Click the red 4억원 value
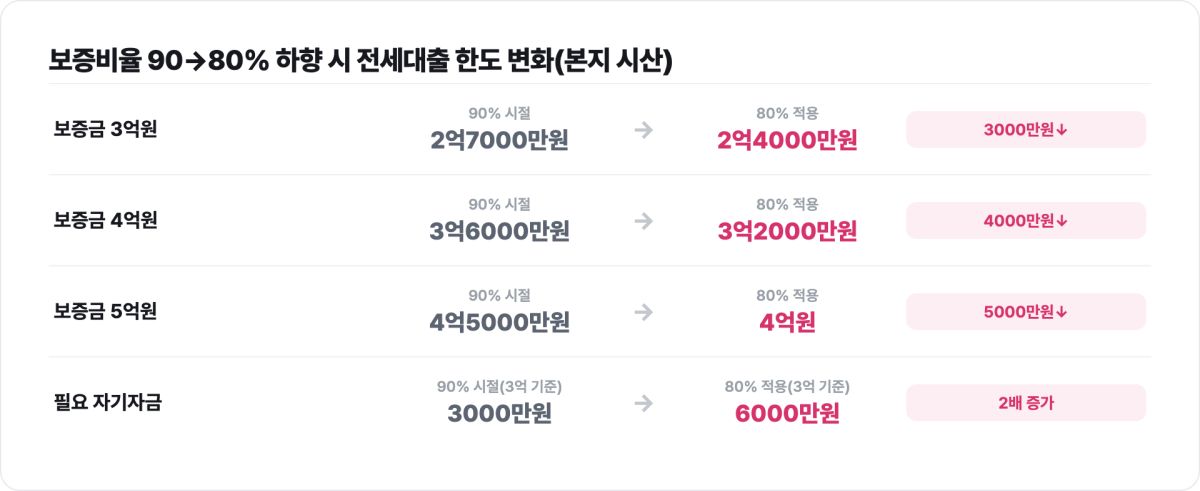This screenshot has width=1200, height=491. (x=787, y=323)
